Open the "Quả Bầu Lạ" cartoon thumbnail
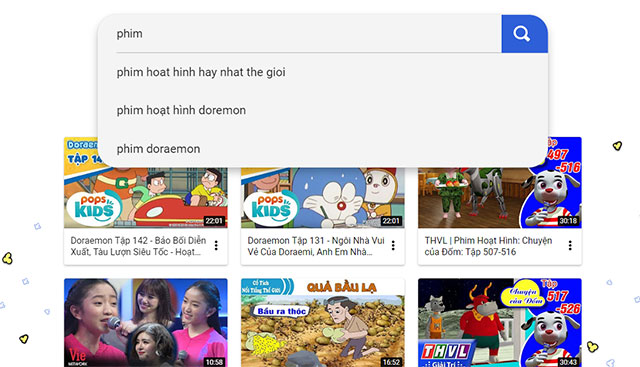Image resolution: width=640 pixels, height=367 pixels. [322, 323]
